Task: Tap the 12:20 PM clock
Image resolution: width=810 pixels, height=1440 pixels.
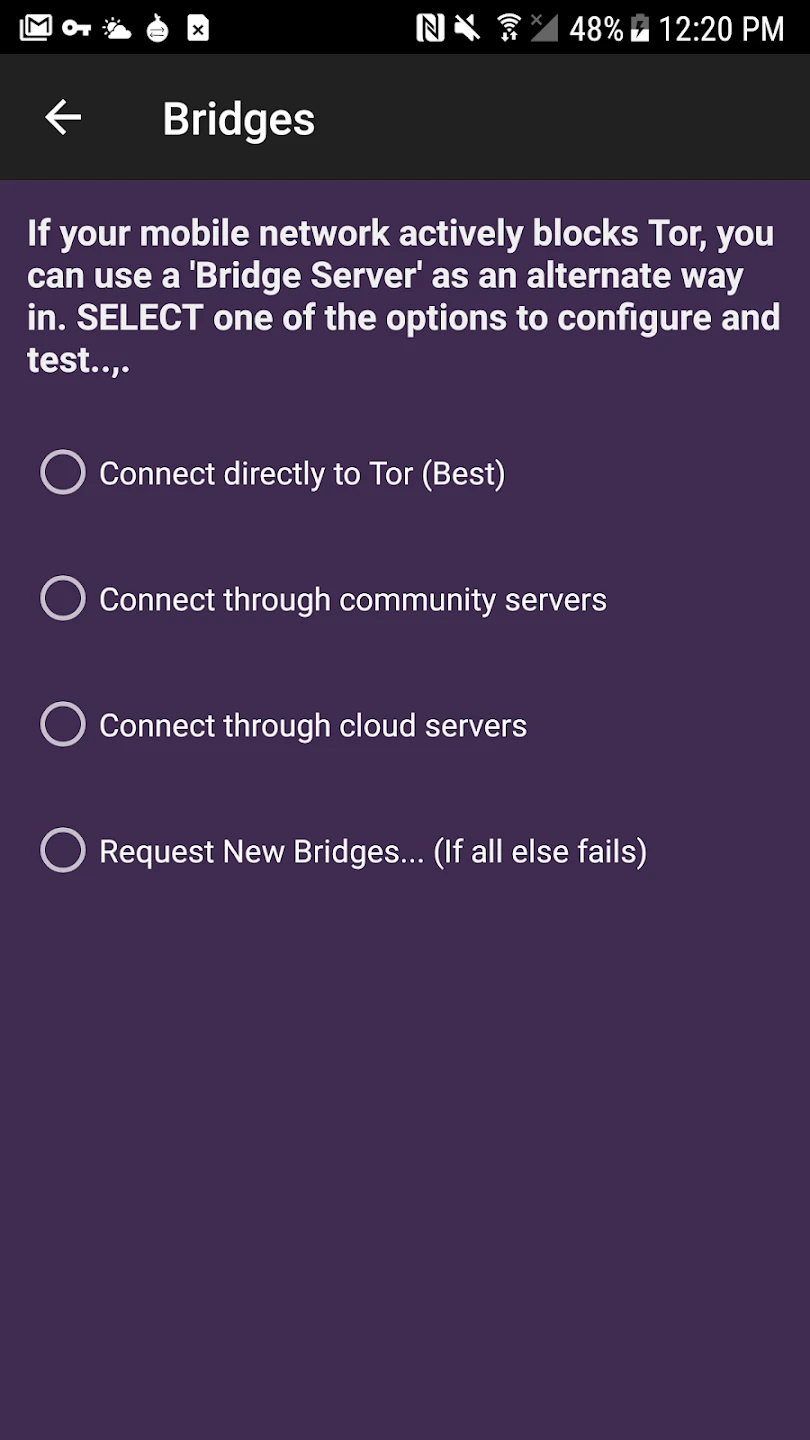Action: coord(721,28)
